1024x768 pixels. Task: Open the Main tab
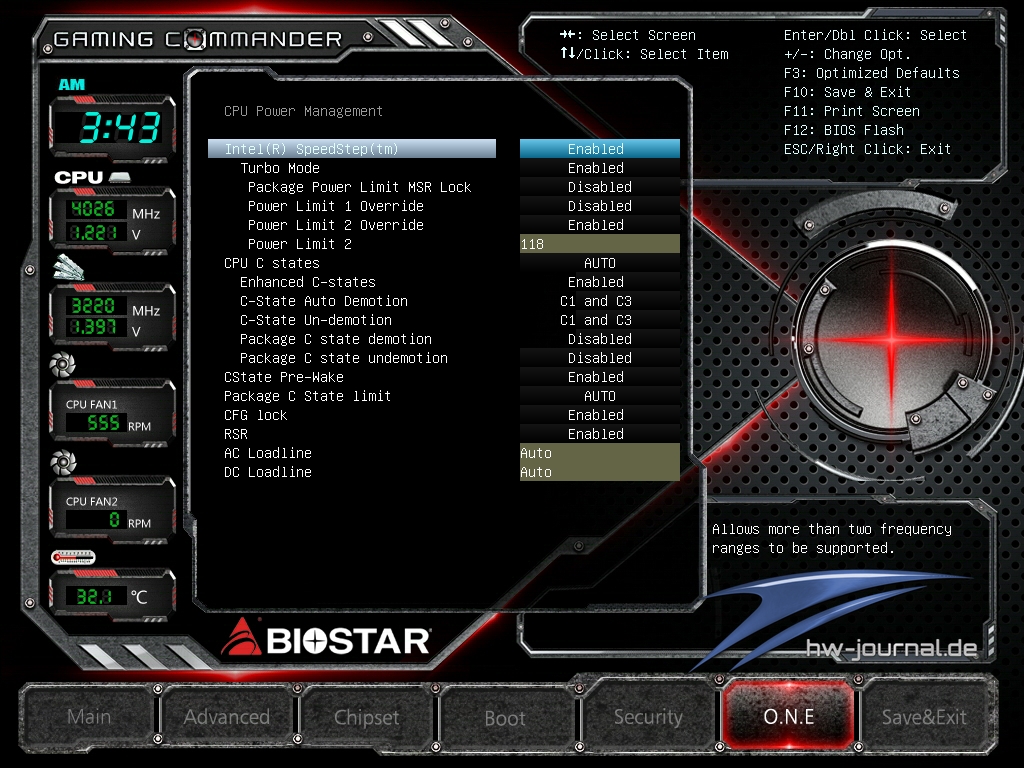click(x=89, y=716)
